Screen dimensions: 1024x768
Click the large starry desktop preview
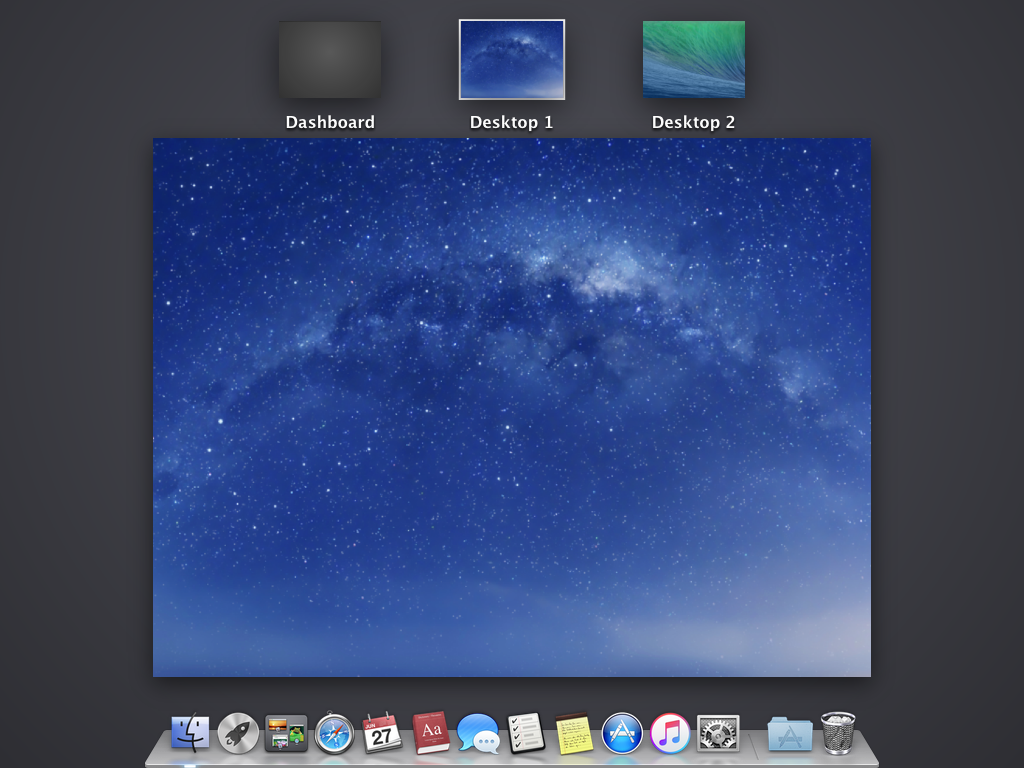pyautogui.click(x=512, y=407)
